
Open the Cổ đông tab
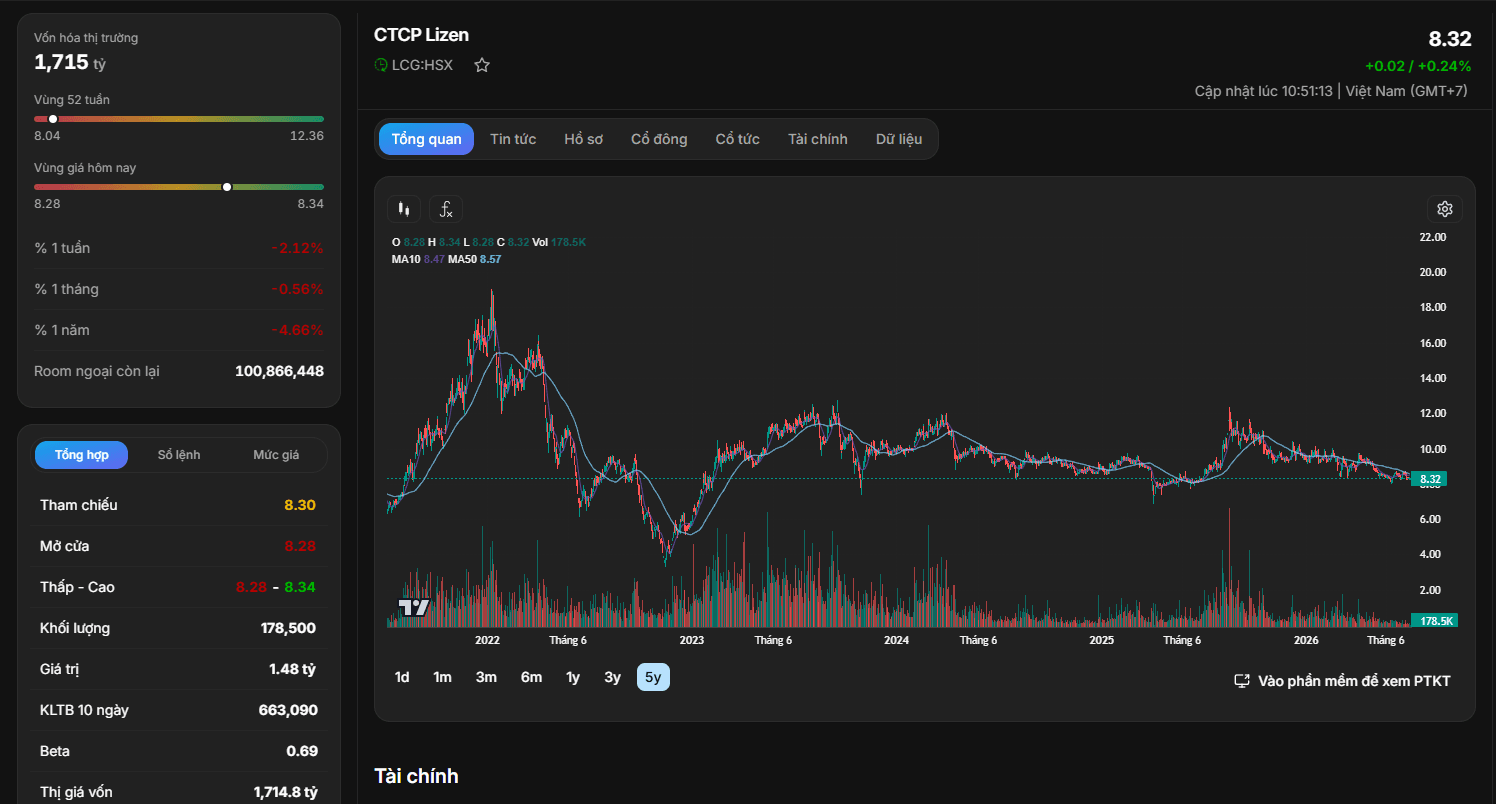click(659, 139)
